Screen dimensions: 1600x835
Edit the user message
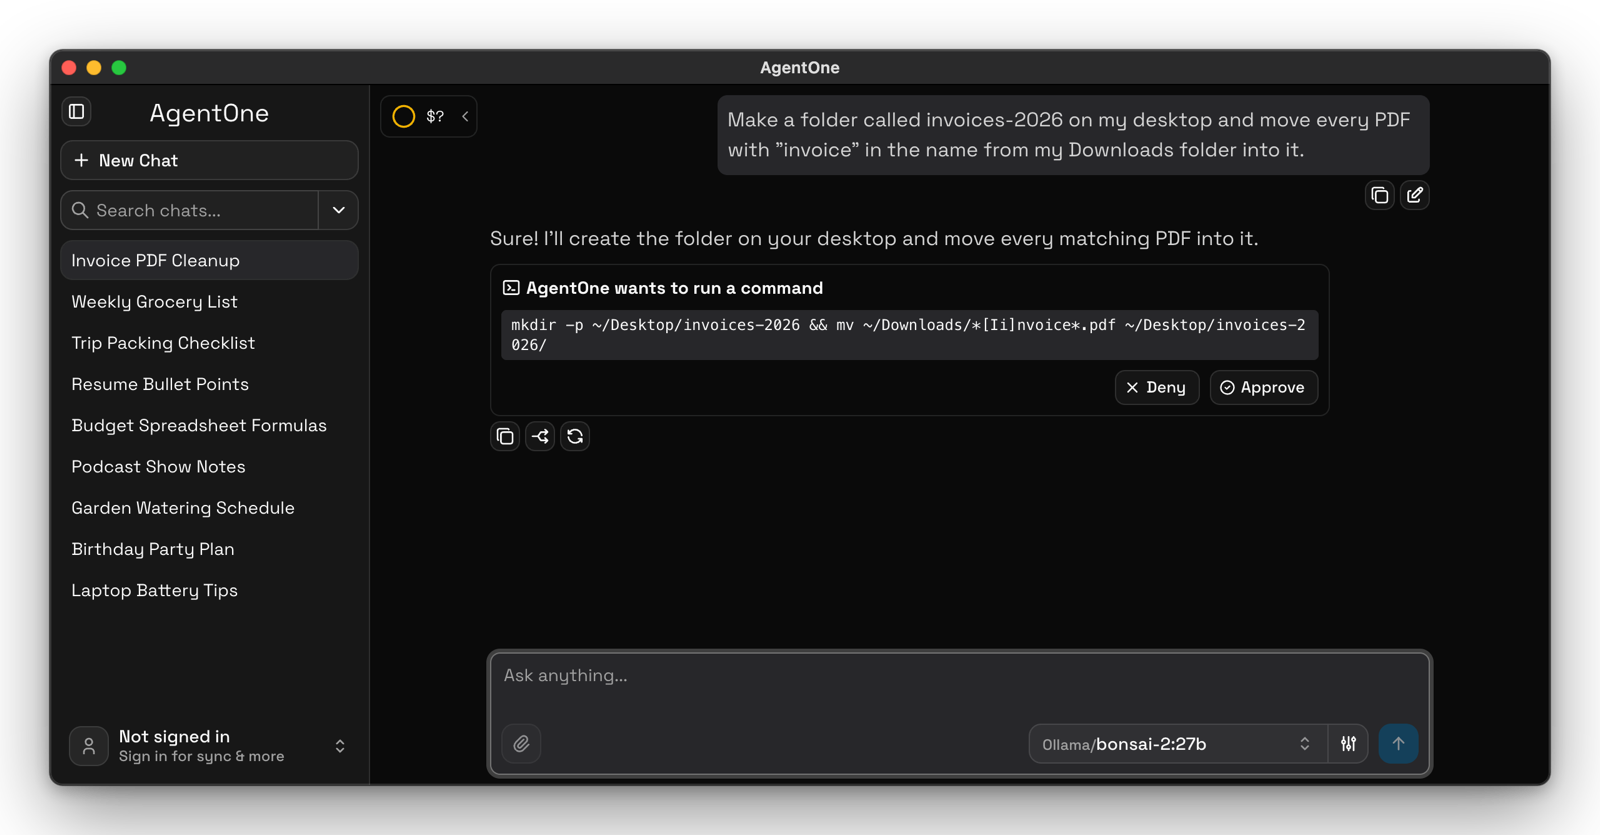point(1414,195)
